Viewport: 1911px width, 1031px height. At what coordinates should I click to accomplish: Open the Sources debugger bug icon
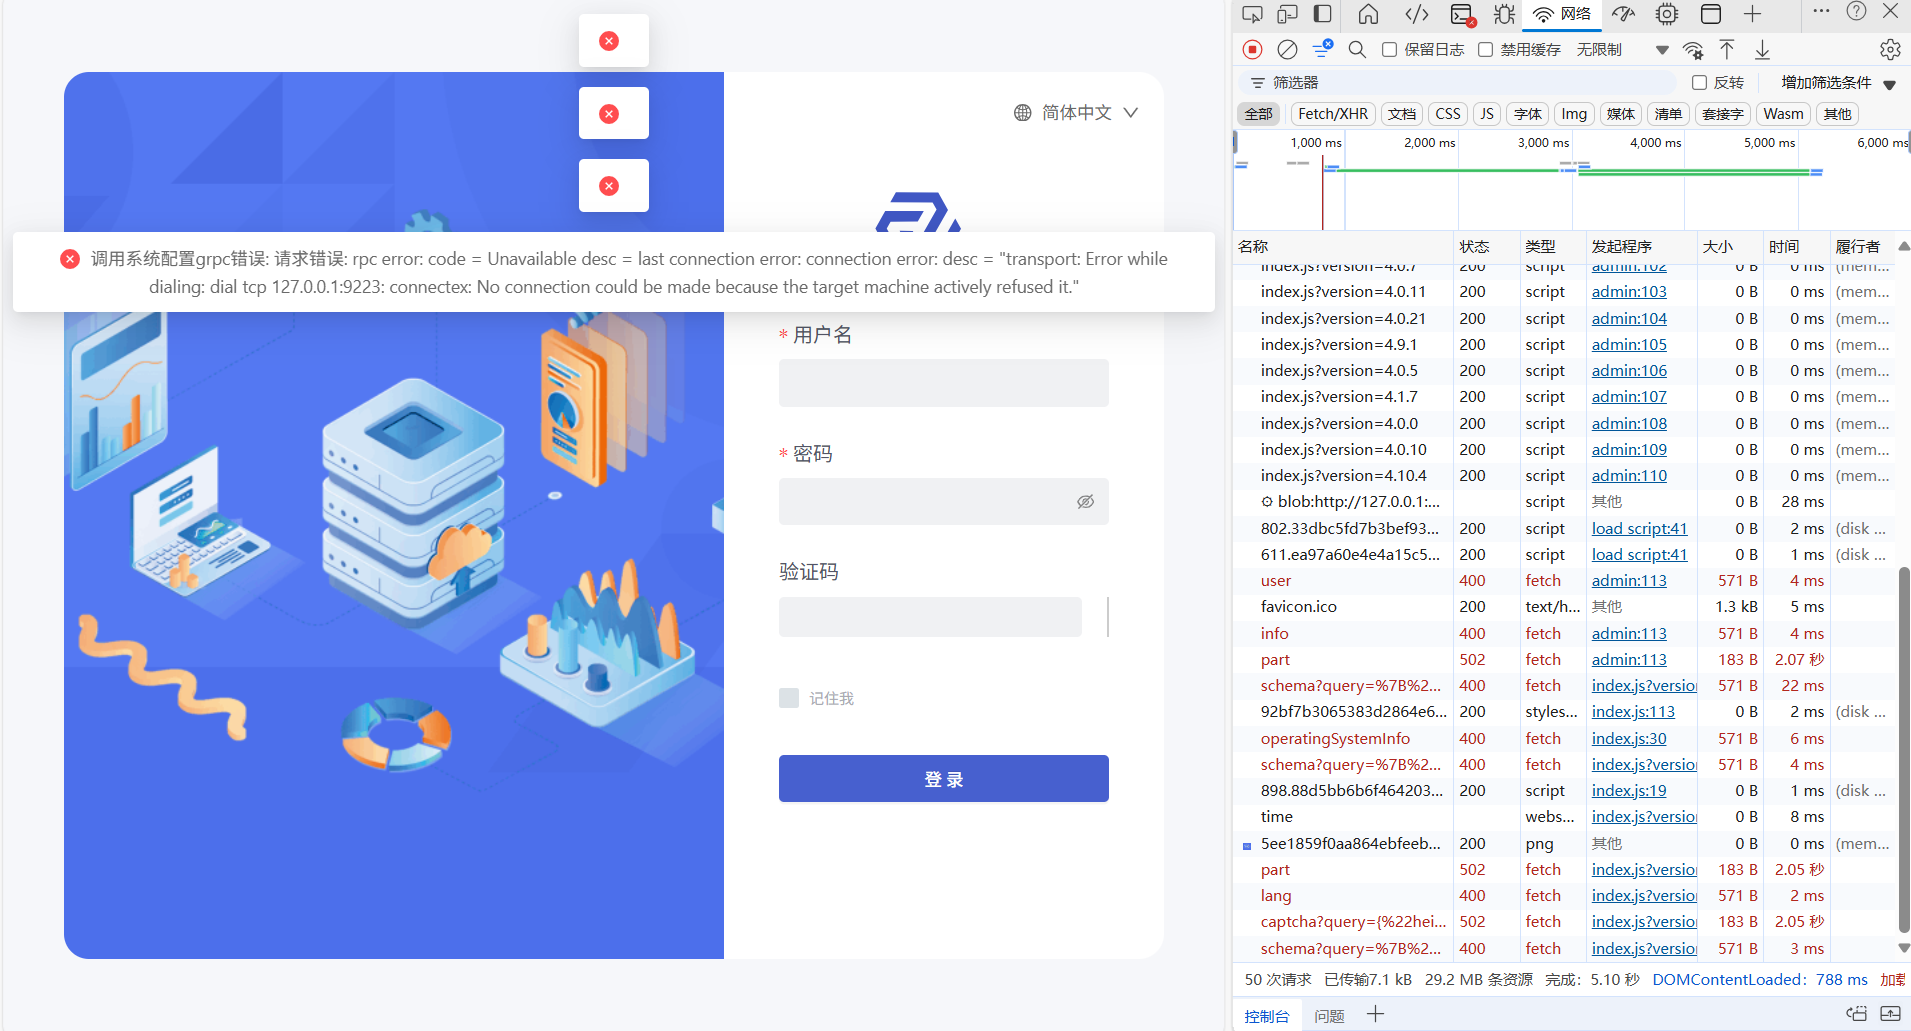pyautogui.click(x=1504, y=14)
